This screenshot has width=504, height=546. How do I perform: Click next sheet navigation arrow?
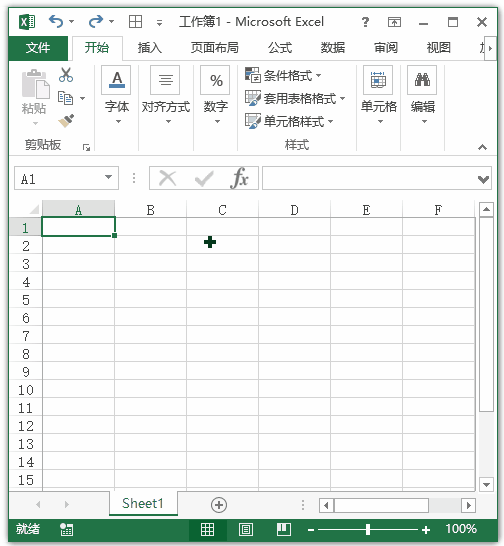click(67, 504)
